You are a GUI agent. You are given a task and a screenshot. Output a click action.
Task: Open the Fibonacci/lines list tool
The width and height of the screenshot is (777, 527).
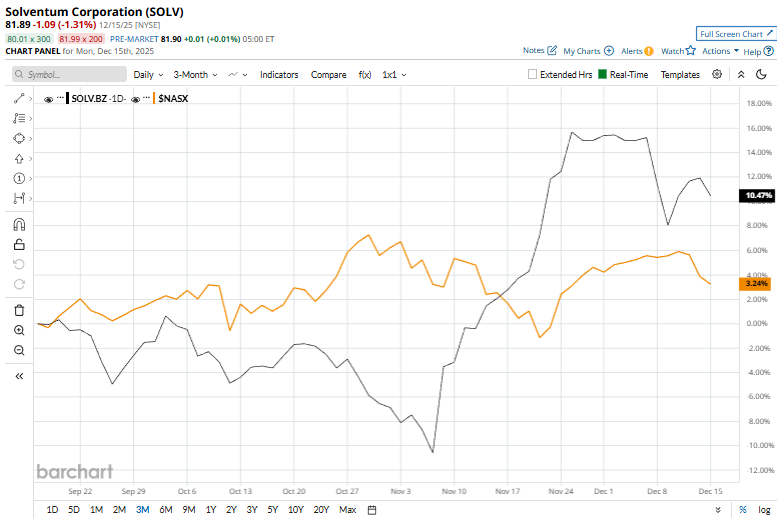click(19, 118)
